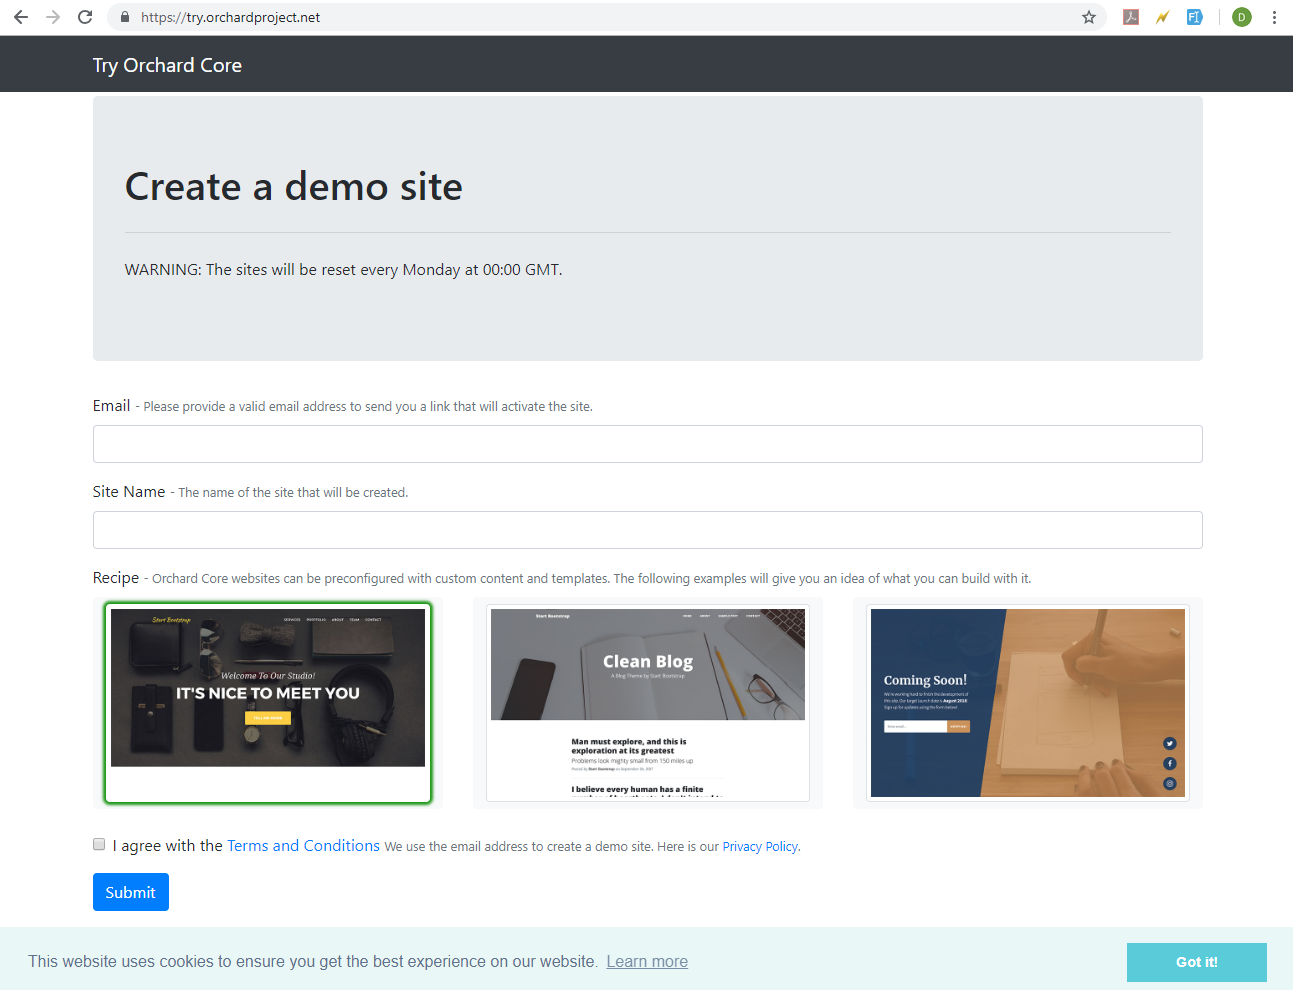Dismiss cookie banner with Got it!
Screen dimensions: 1293x990
pos(1197,962)
